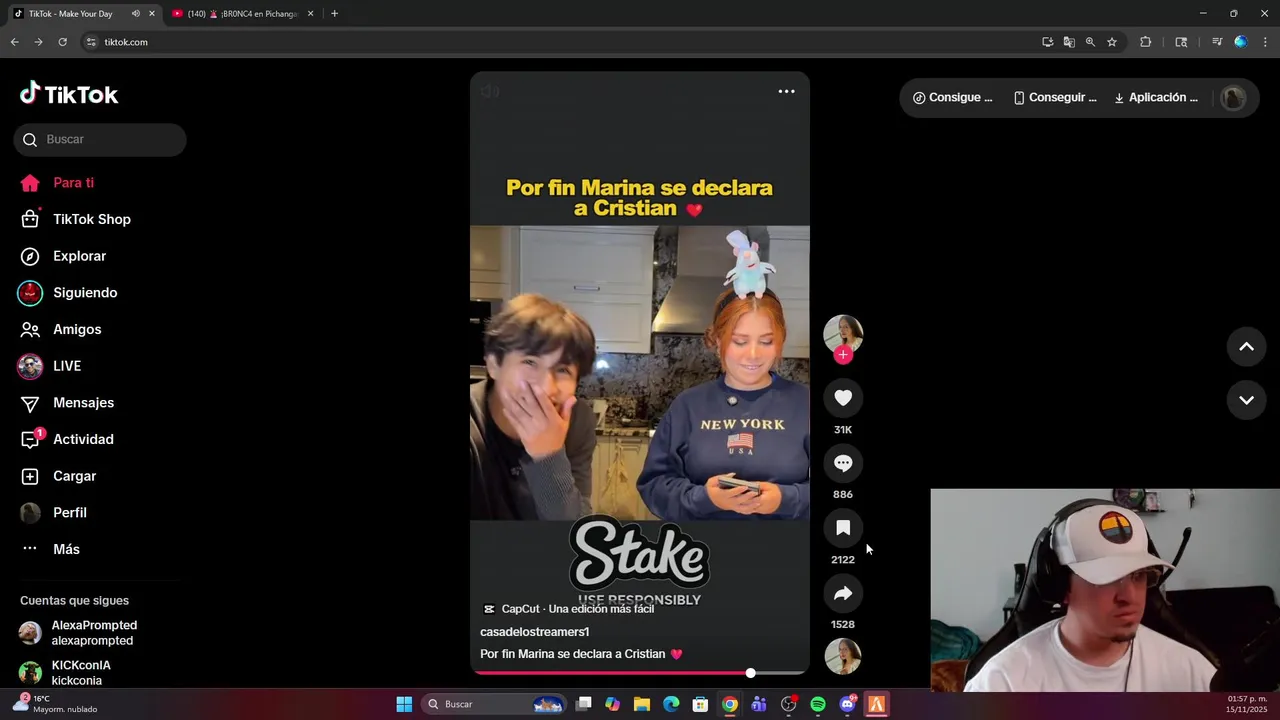Open Microsoft Store from taskbar
Screen dimensions: 1280x720
(x=701, y=704)
